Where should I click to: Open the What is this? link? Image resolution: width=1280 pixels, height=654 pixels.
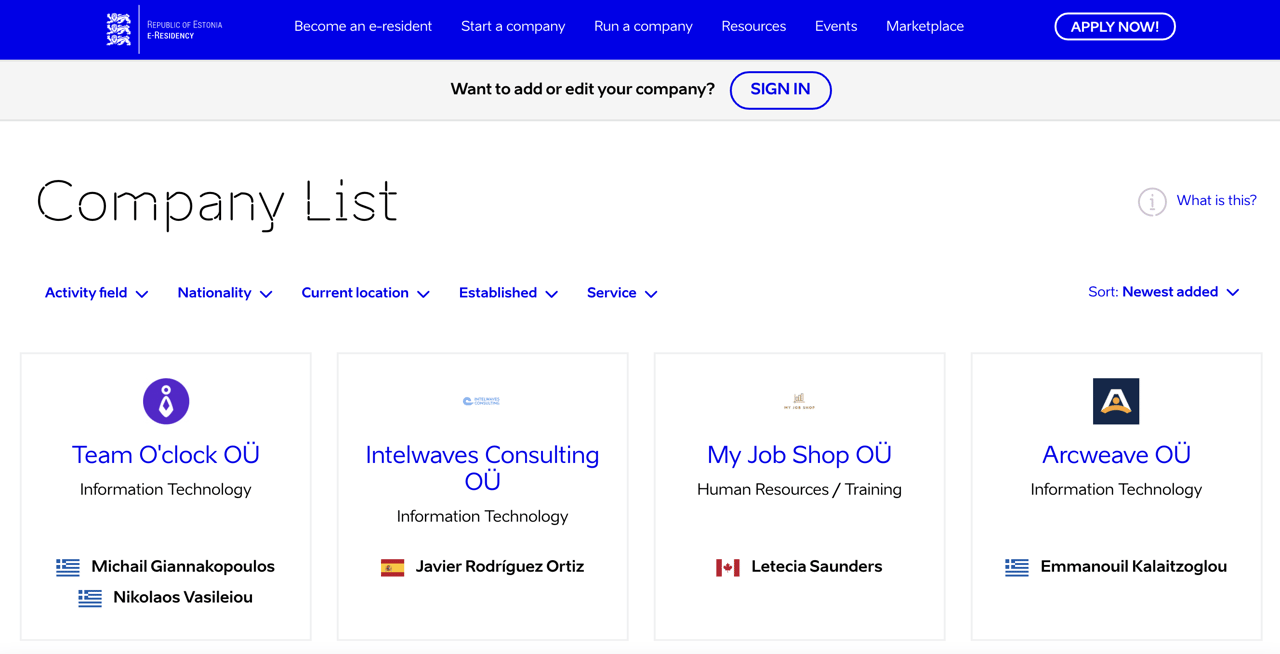[1216, 201]
